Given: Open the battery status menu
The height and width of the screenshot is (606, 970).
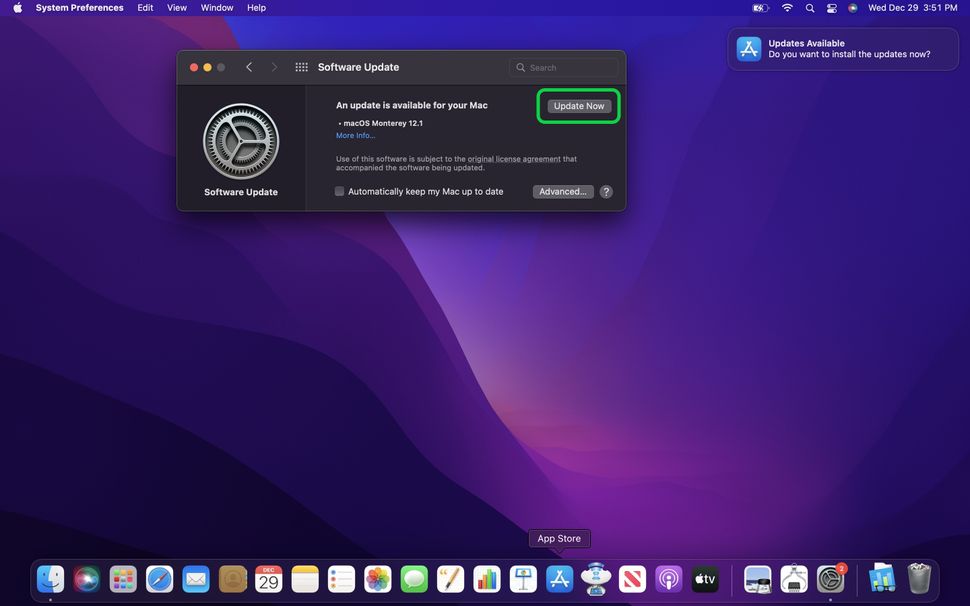Looking at the screenshot, I should (x=759, y=7).
